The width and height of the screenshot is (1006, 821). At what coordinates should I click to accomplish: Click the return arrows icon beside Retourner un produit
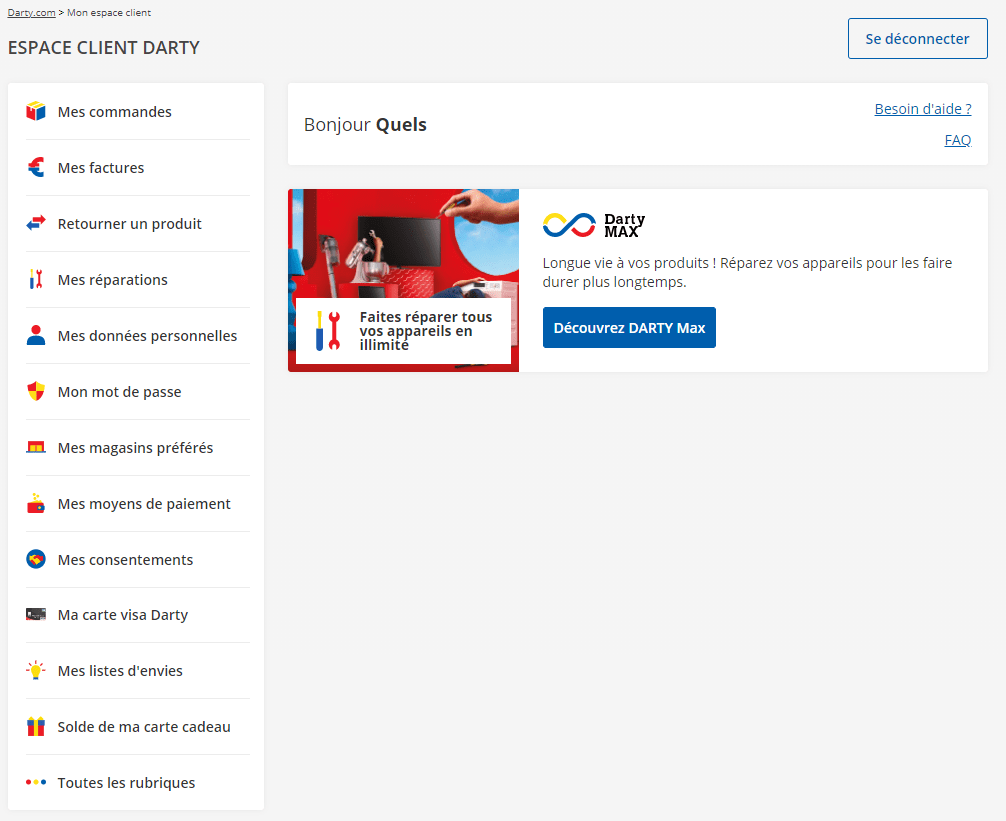(36, 224)
